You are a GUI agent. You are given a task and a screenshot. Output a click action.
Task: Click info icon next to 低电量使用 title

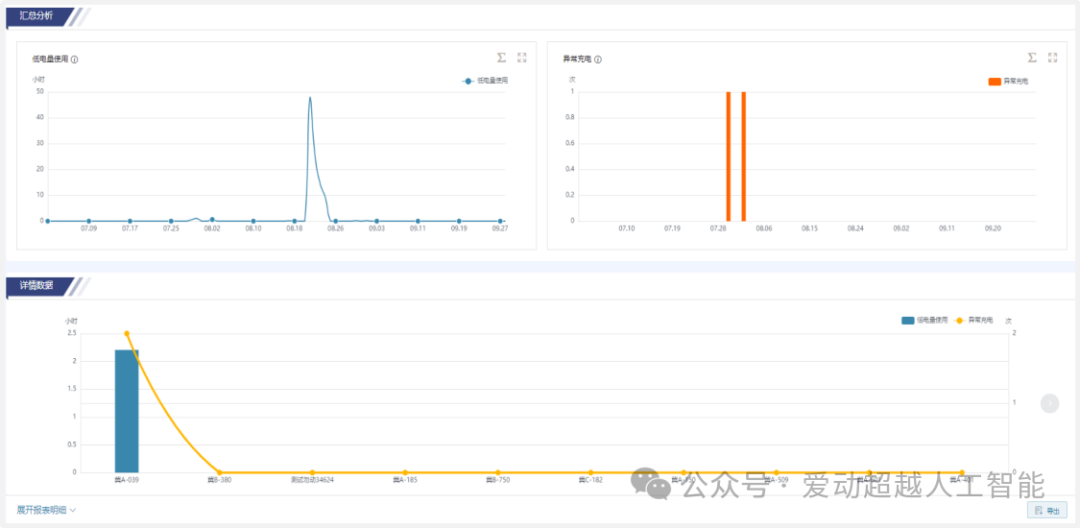75,60
